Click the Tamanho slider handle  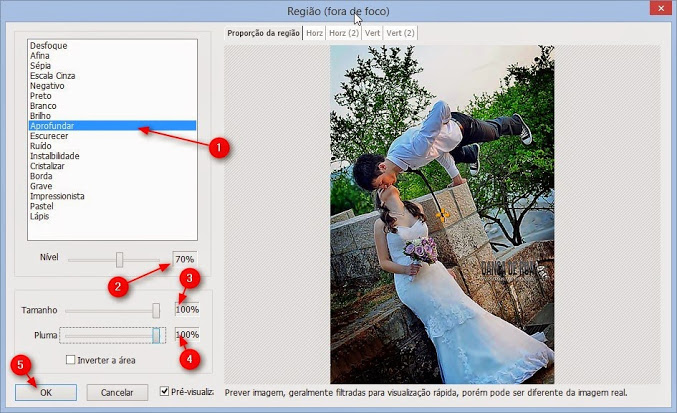click(156, 311)
